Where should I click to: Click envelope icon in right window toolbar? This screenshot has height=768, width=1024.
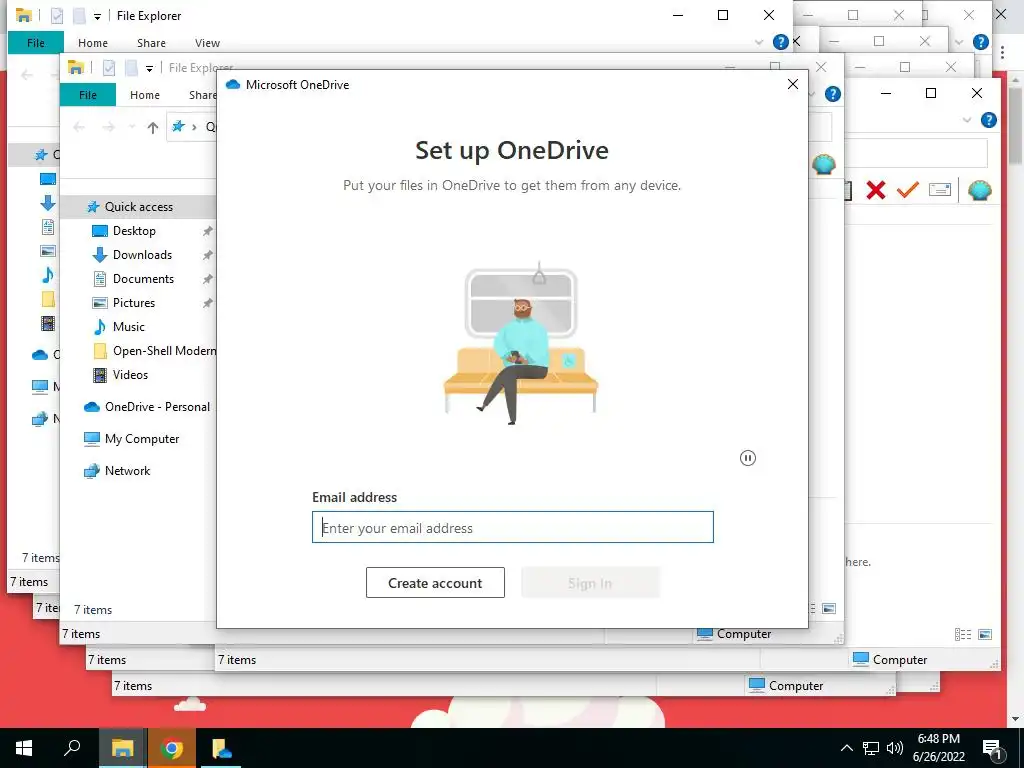pos(940,190)
